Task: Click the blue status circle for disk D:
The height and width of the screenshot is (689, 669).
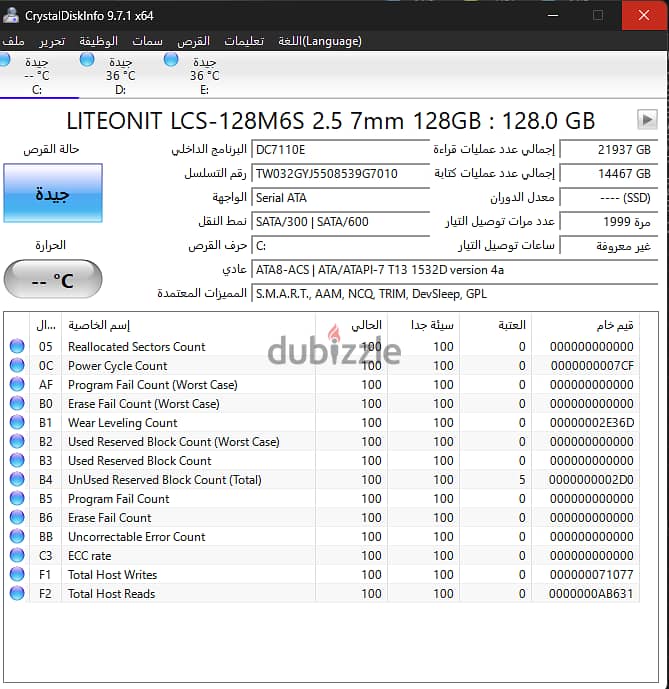Action: 87,59
